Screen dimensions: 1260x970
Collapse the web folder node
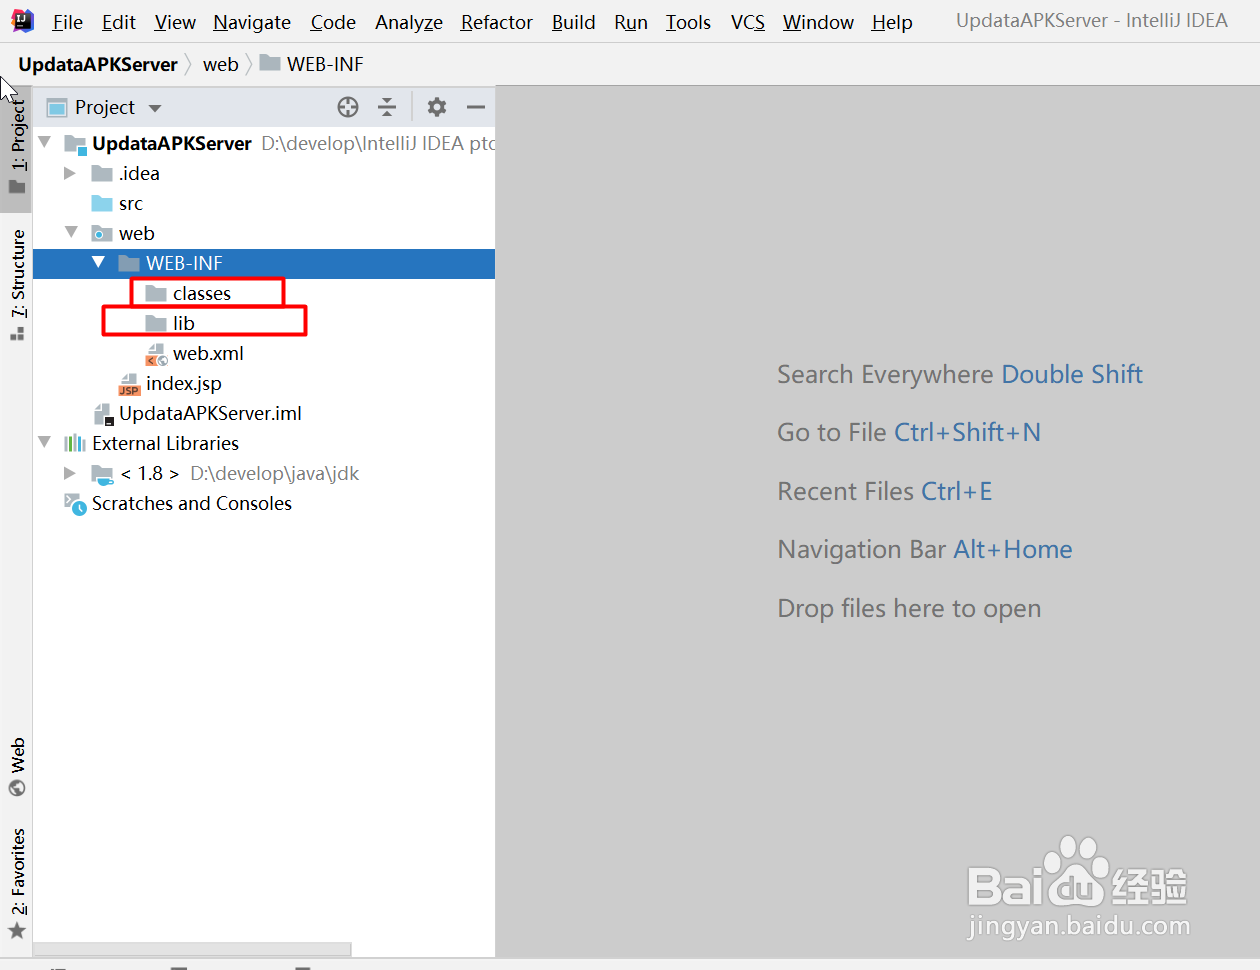pyautogui.click(x=71, y=232)
